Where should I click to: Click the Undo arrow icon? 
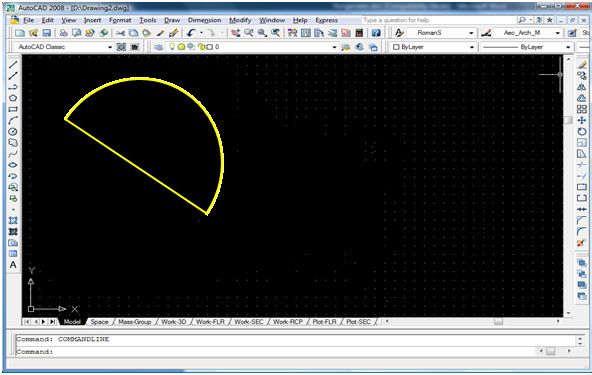pyautogui.click(x=191, y=33)
